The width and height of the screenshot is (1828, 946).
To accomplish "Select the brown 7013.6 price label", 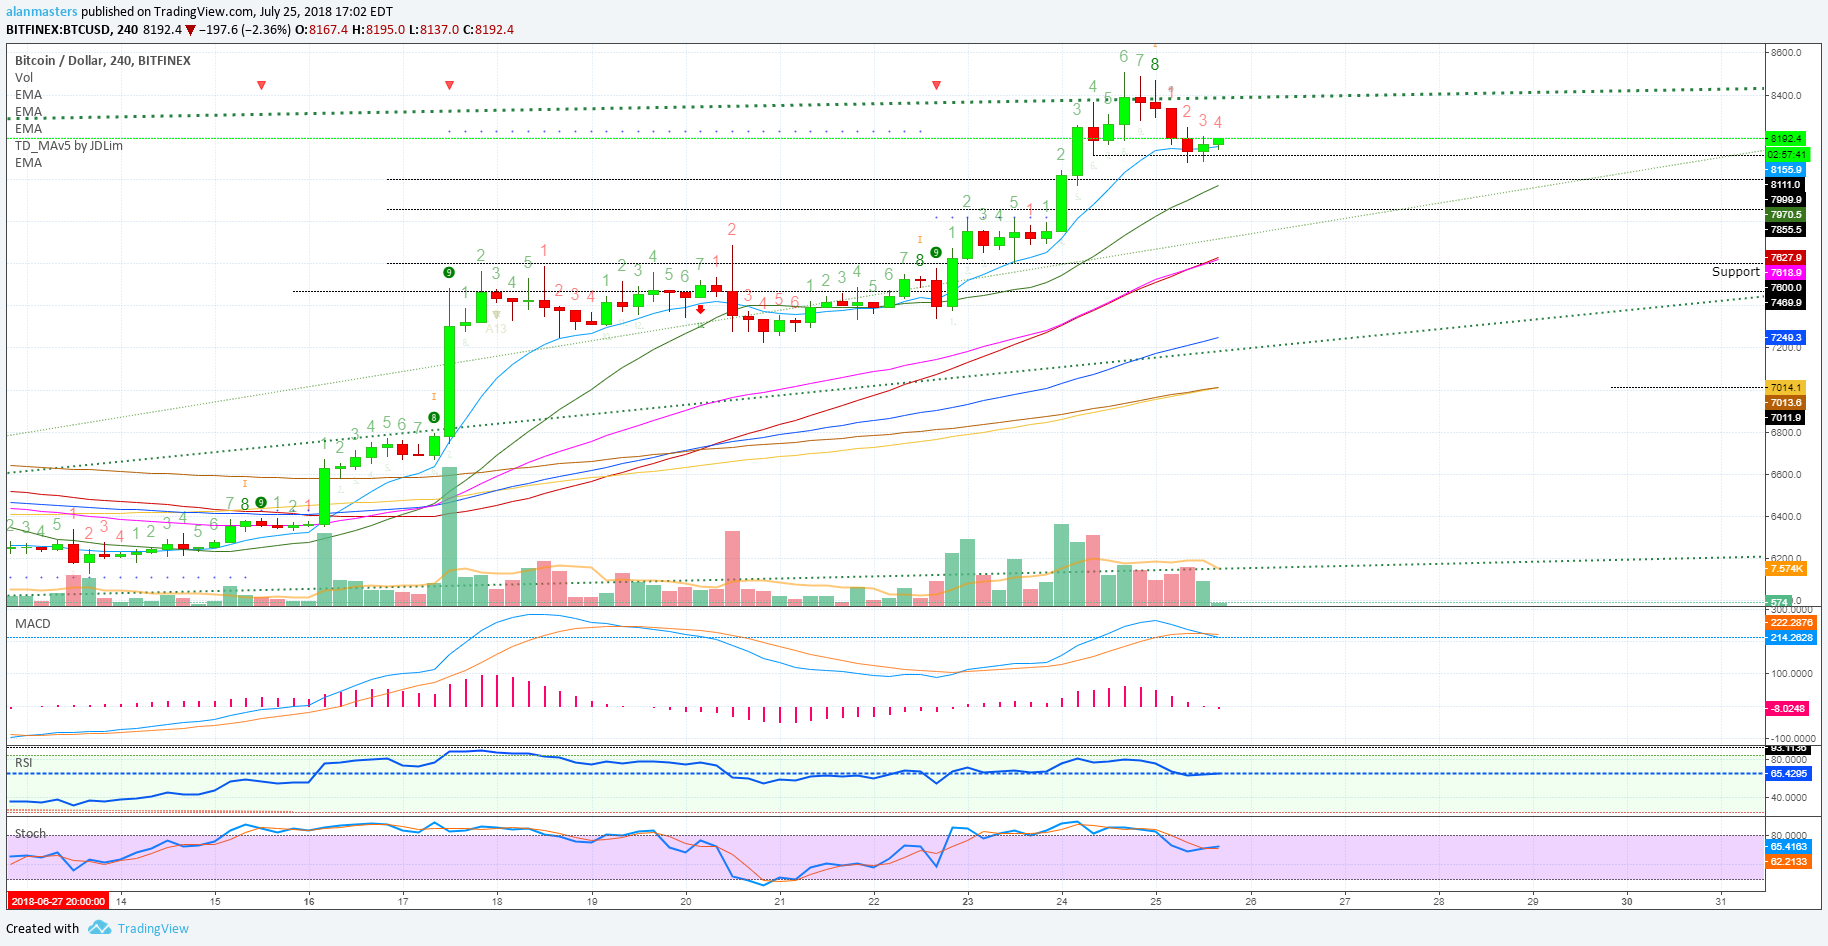I will point(1786,403).
